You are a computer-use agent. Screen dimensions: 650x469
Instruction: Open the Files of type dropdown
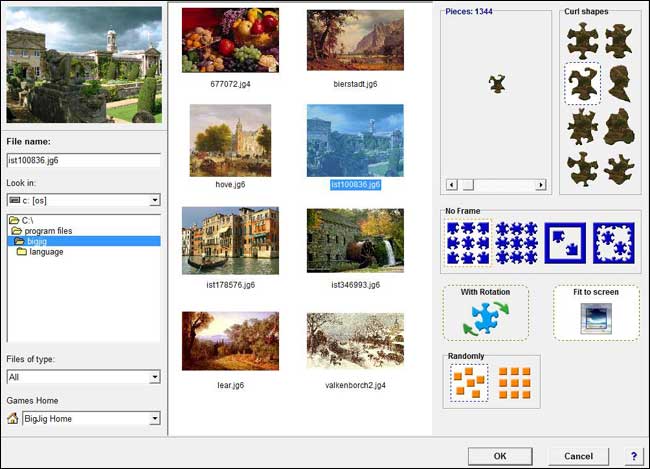154,377
